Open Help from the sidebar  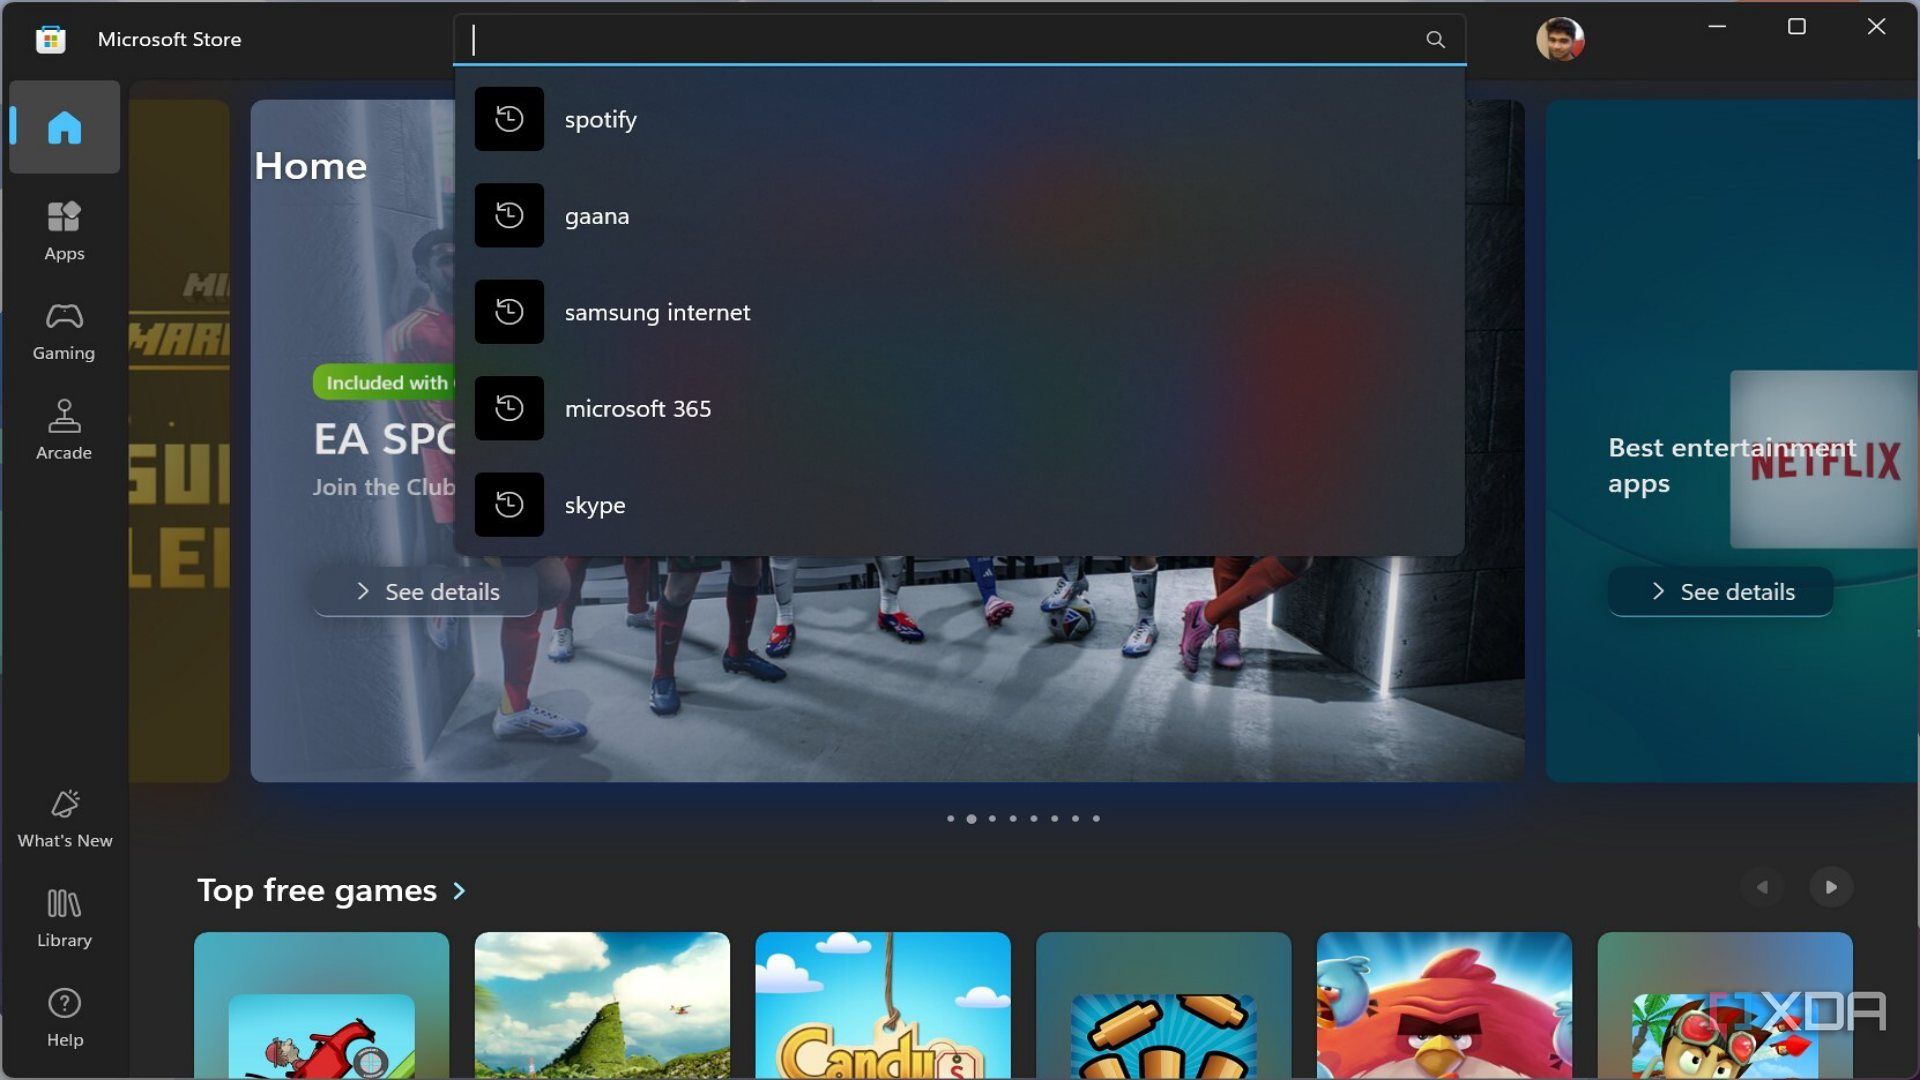click(64, 1017)
